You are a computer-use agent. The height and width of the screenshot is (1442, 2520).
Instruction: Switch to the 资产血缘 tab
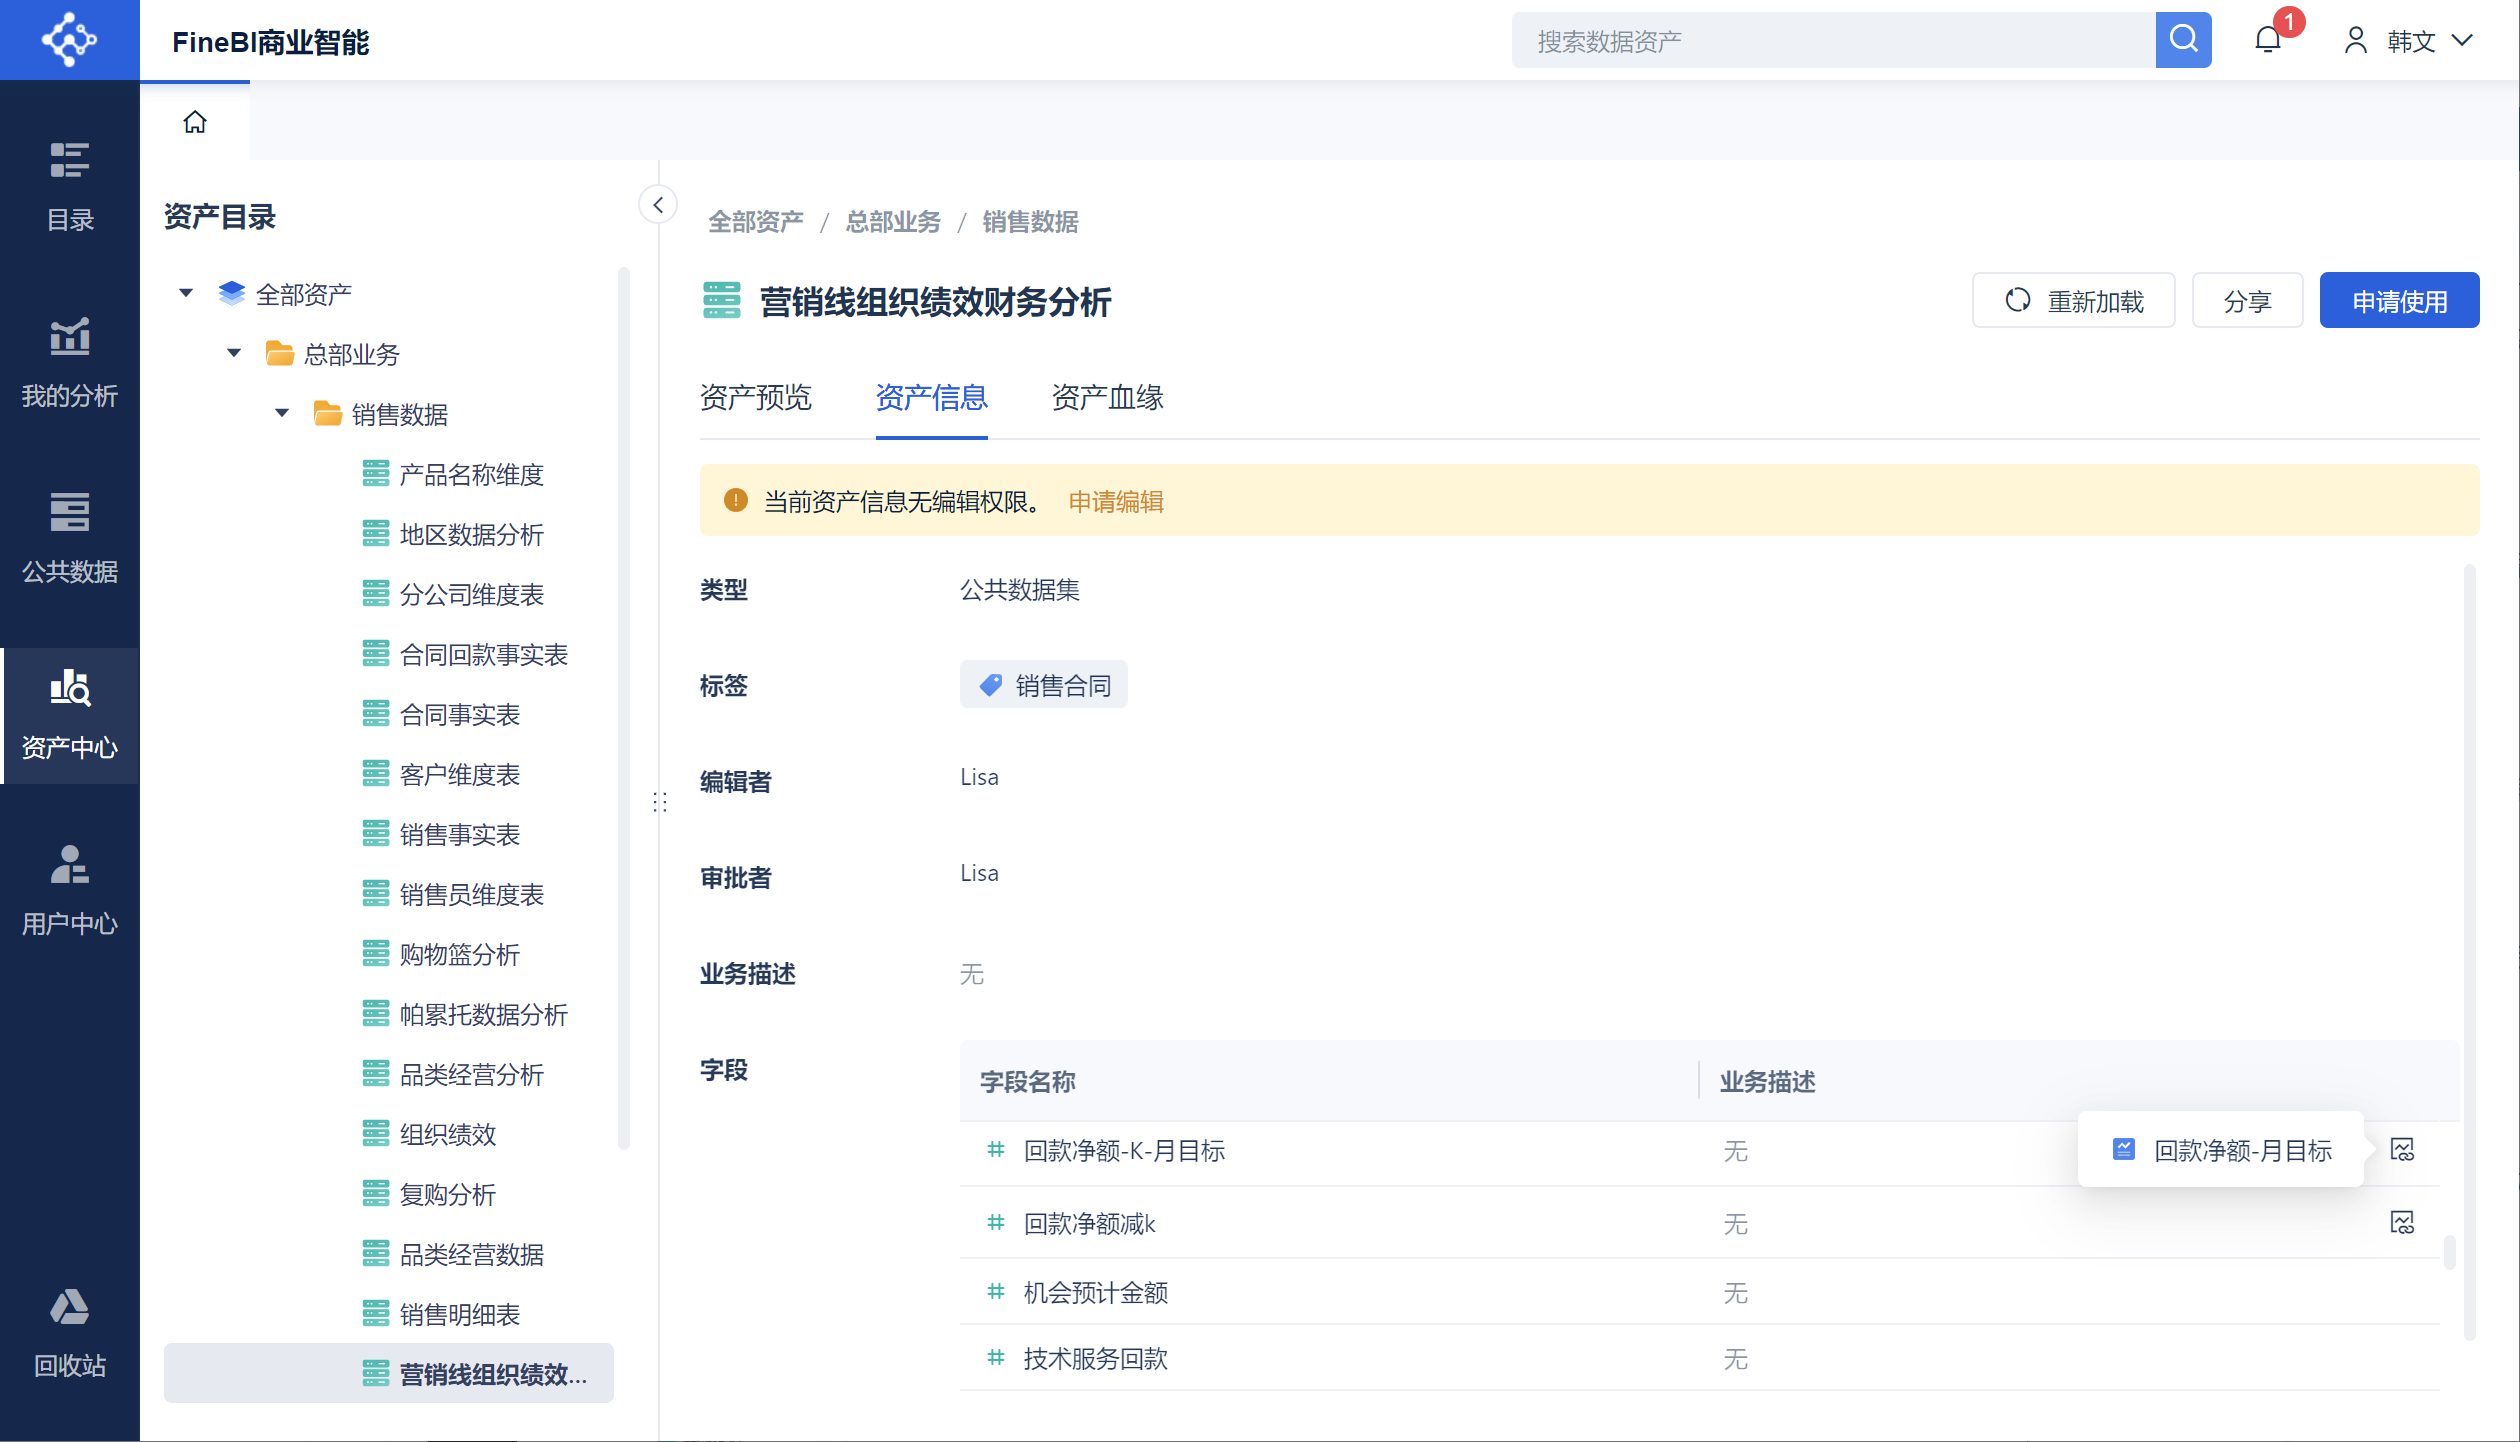(x=1107, y=397)
